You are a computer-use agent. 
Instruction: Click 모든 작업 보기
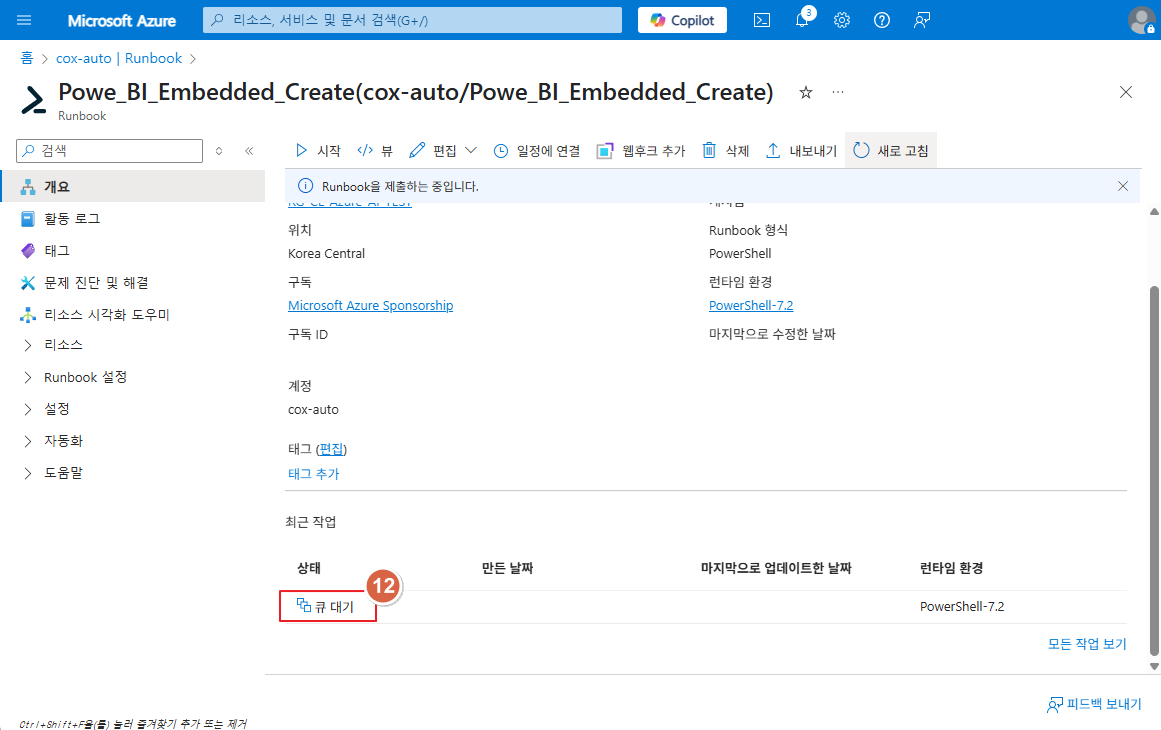[x=1087, y=644]
